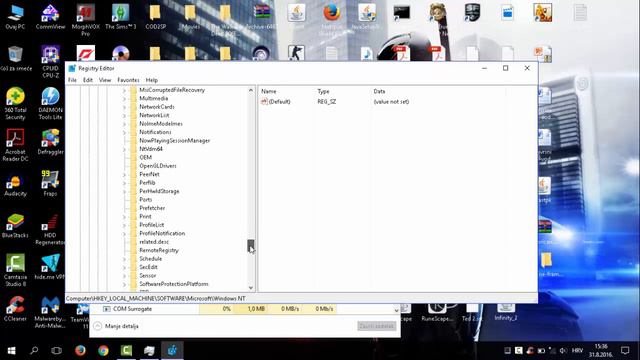The width and height of the screenshot is (640, 360).
Task: Click the tree scrollbar thumb
Action: tap(251, 246)
